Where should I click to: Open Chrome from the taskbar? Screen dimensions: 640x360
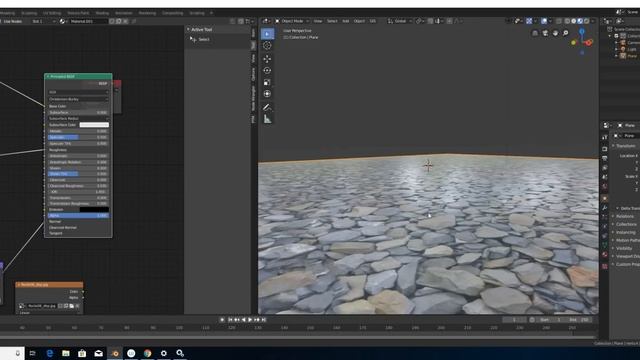[147, 353]
